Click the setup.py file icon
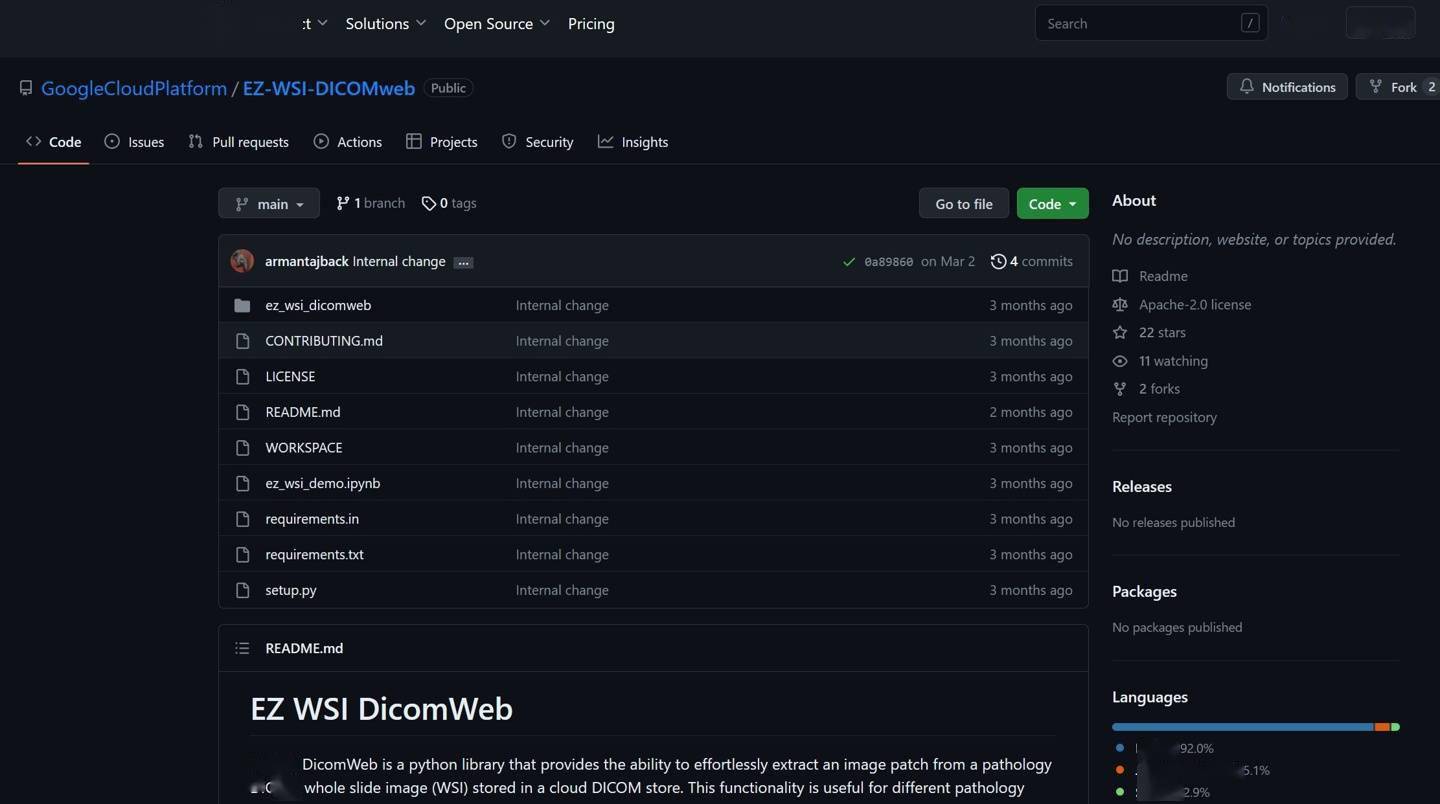Image resolution: width=1440 pixels, height=804 pixels. click(x=242, y=590)
